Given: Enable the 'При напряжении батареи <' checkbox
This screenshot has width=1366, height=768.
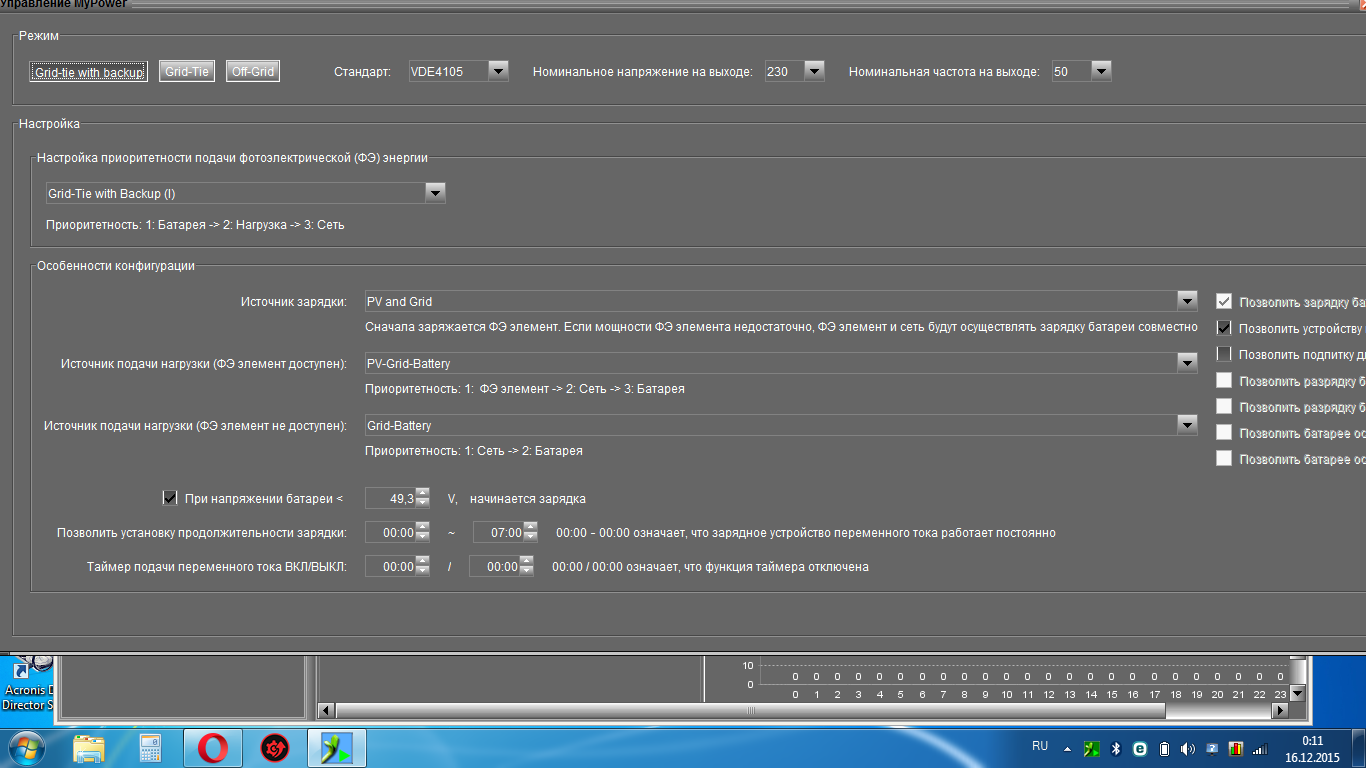Looking at the screenshot, I should click(169, 497).
